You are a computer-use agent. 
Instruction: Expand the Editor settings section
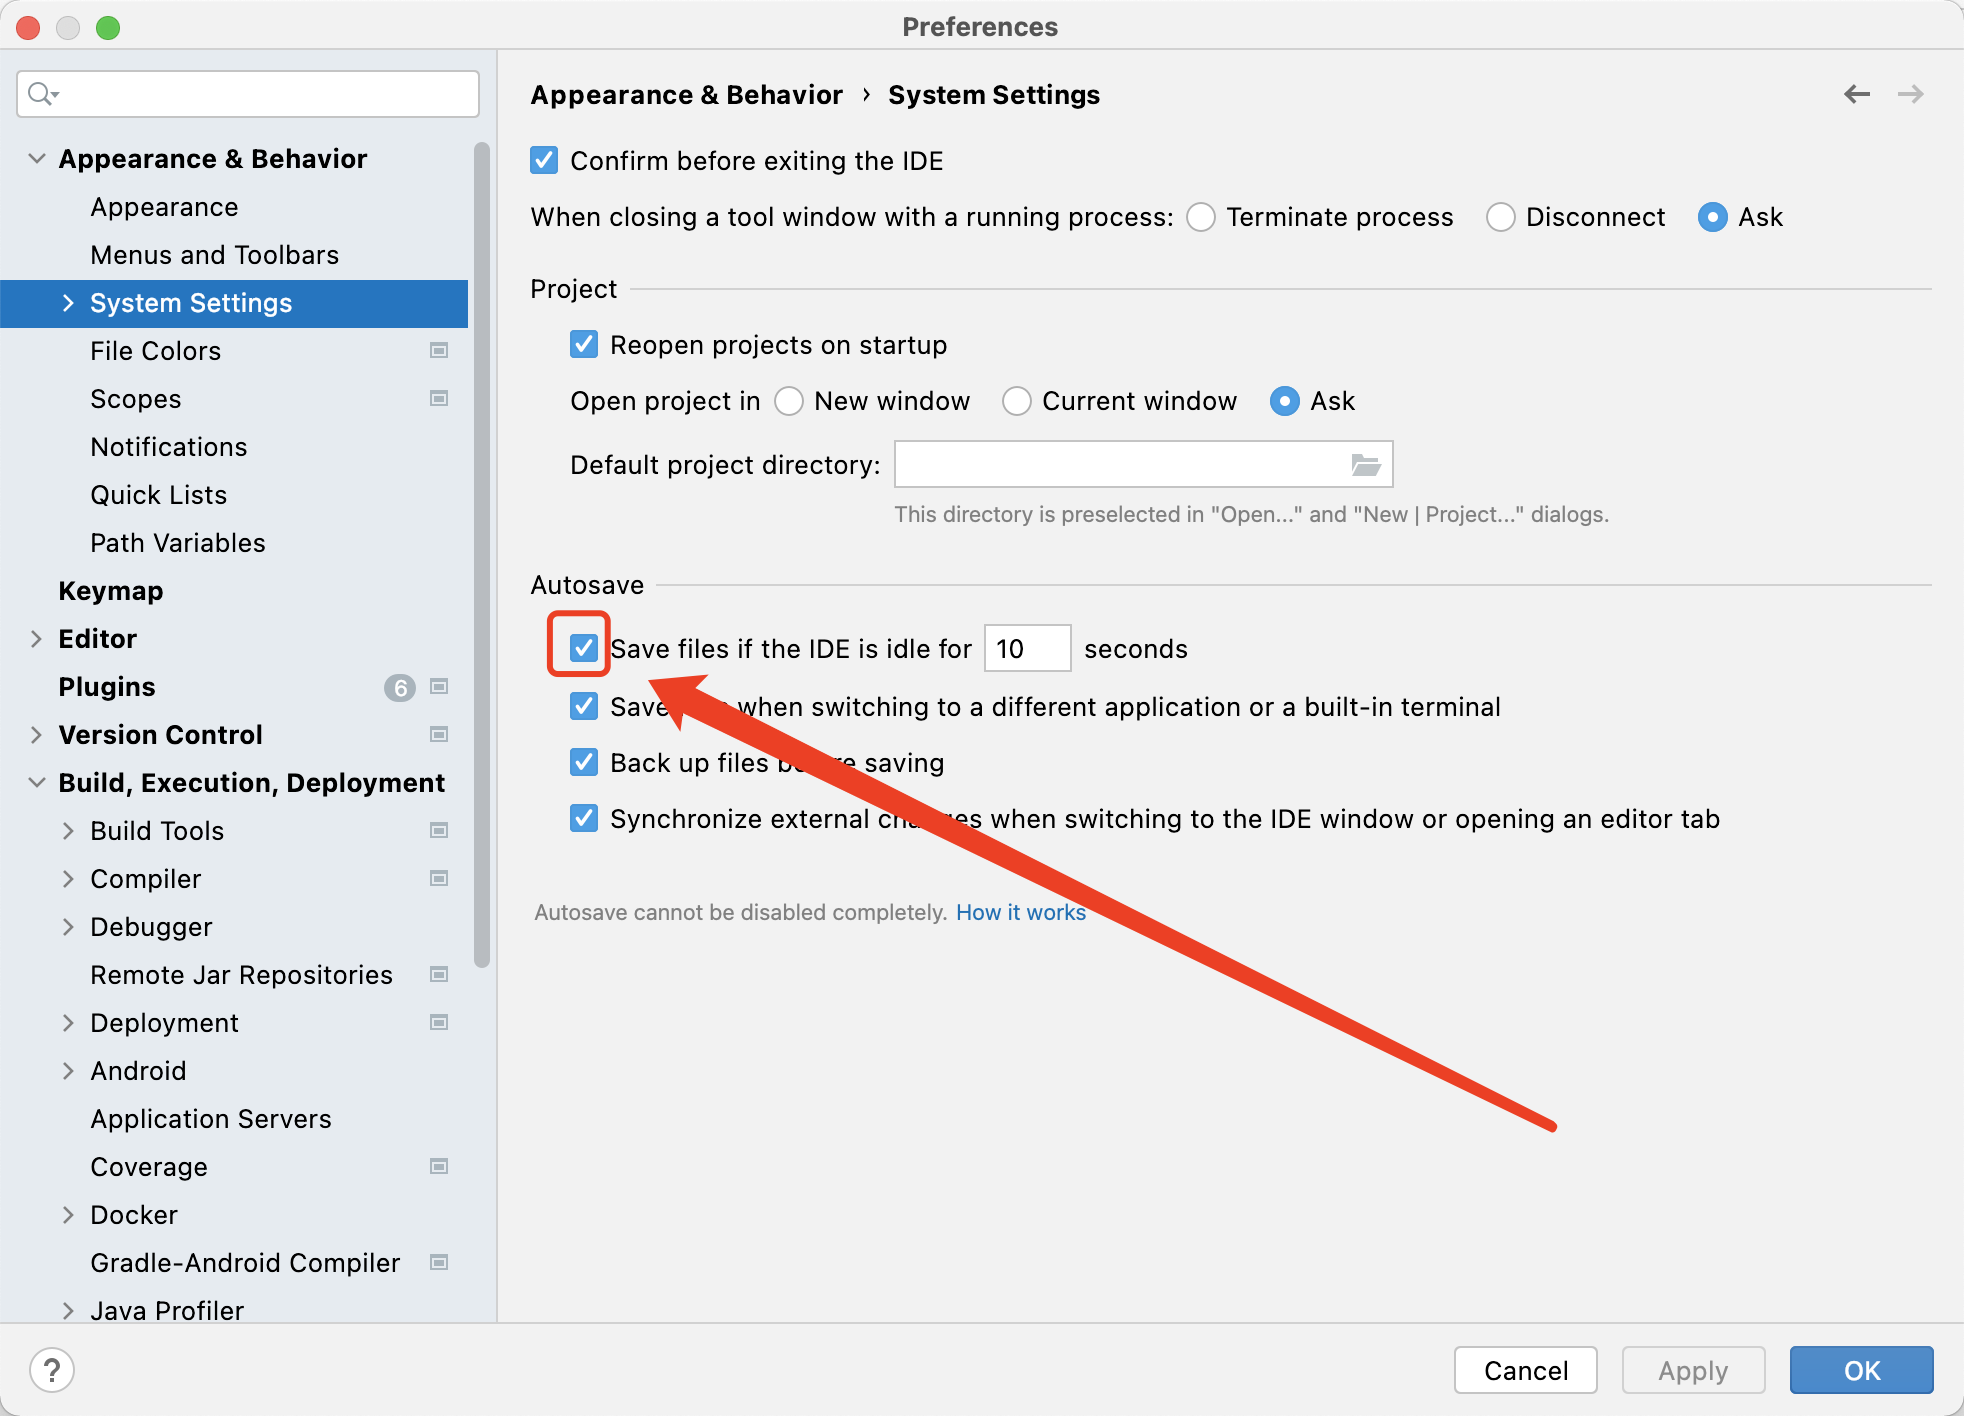[36, 639]
